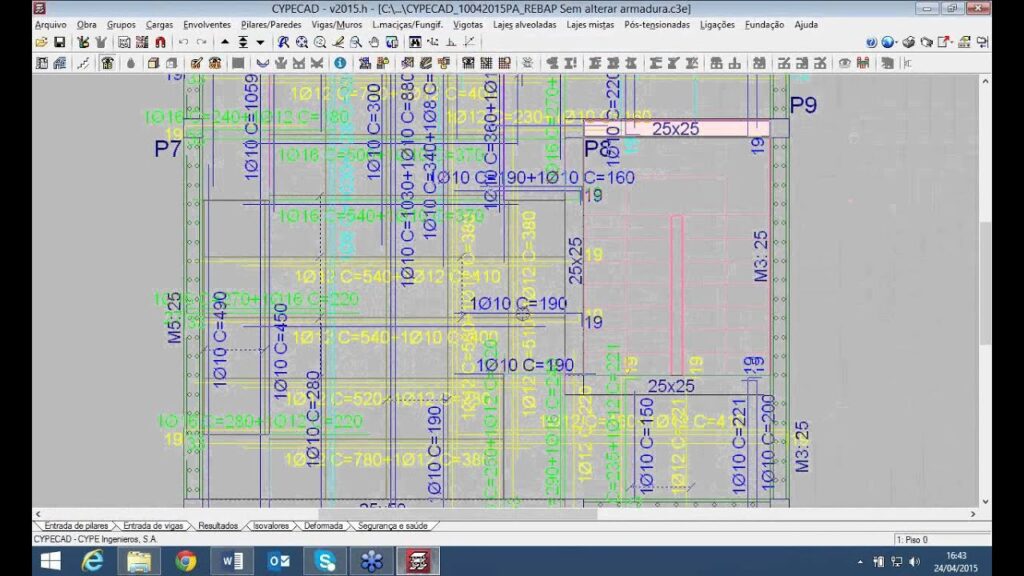
Task: Open the Deformada tab
Action: point(323,526)
